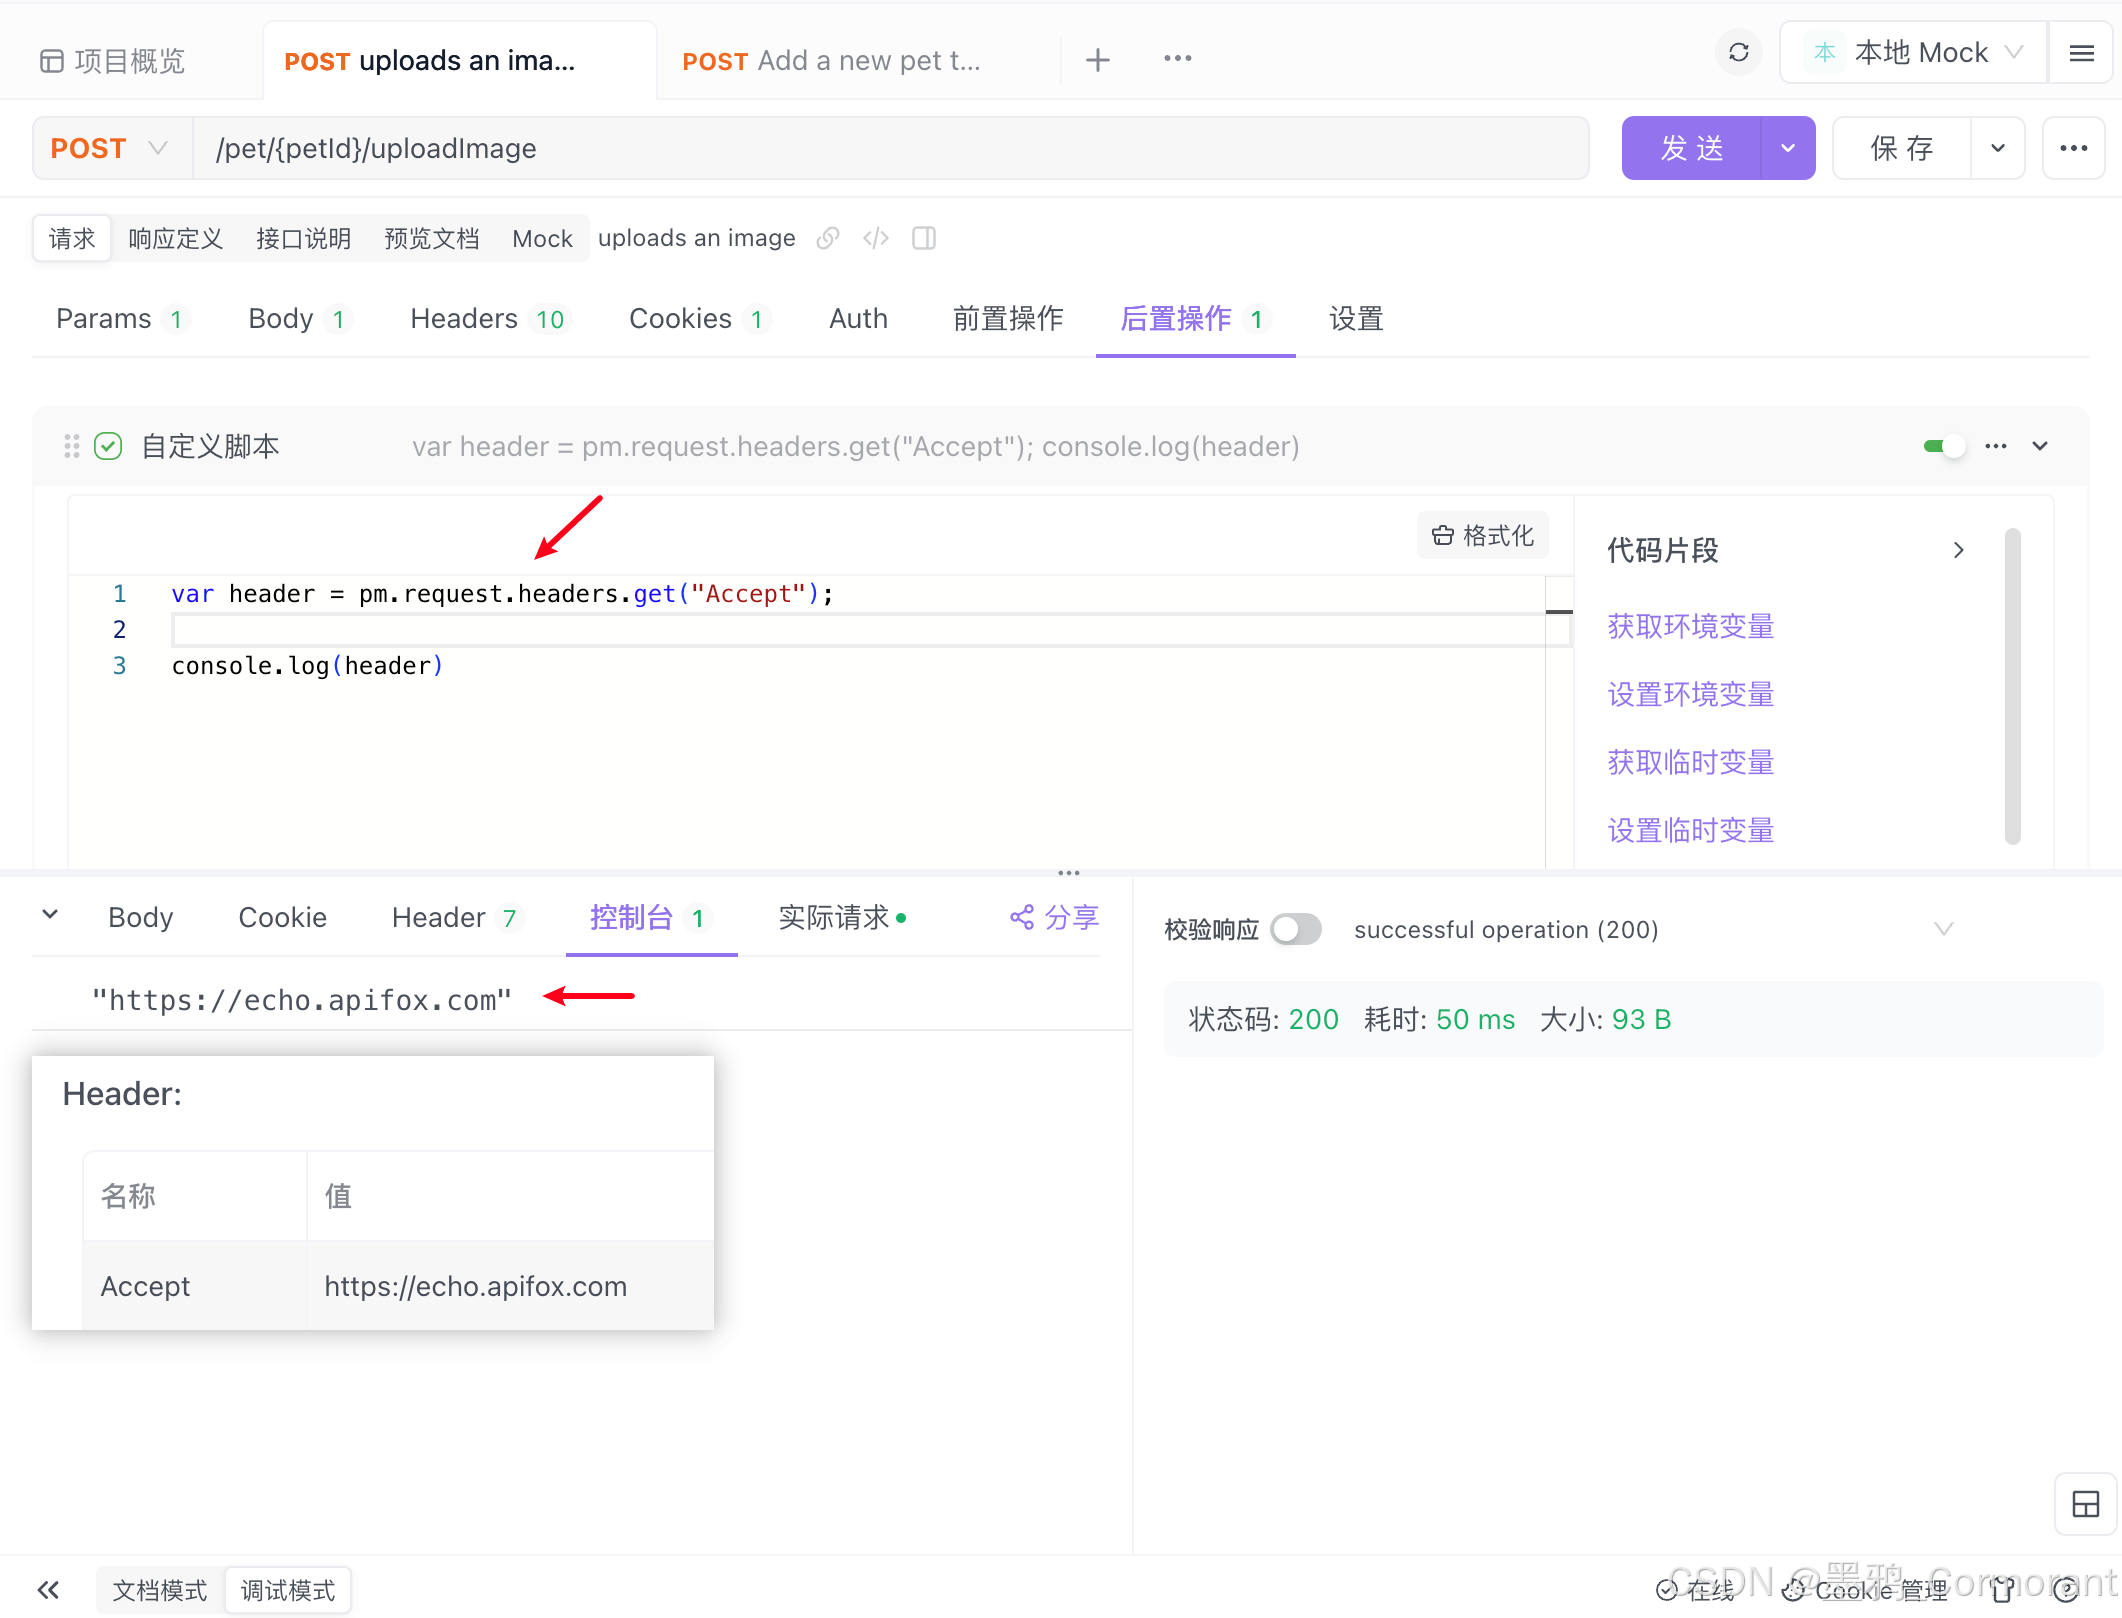Insert the 设置临时变量 snippet
Screen dimensions: 2122x1618
click(x=1690, y=830)
